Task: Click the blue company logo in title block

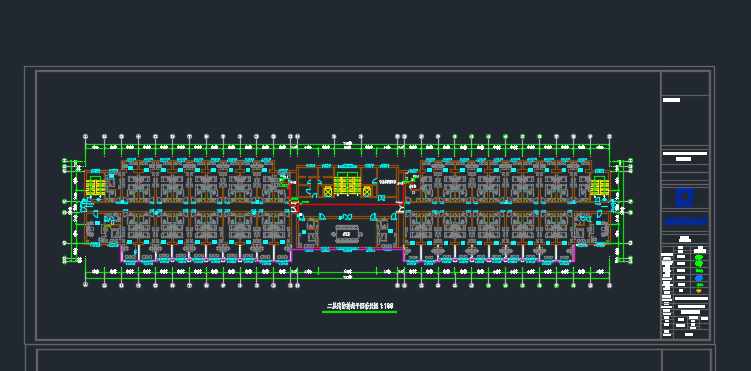Action: (x=684, y=197)
